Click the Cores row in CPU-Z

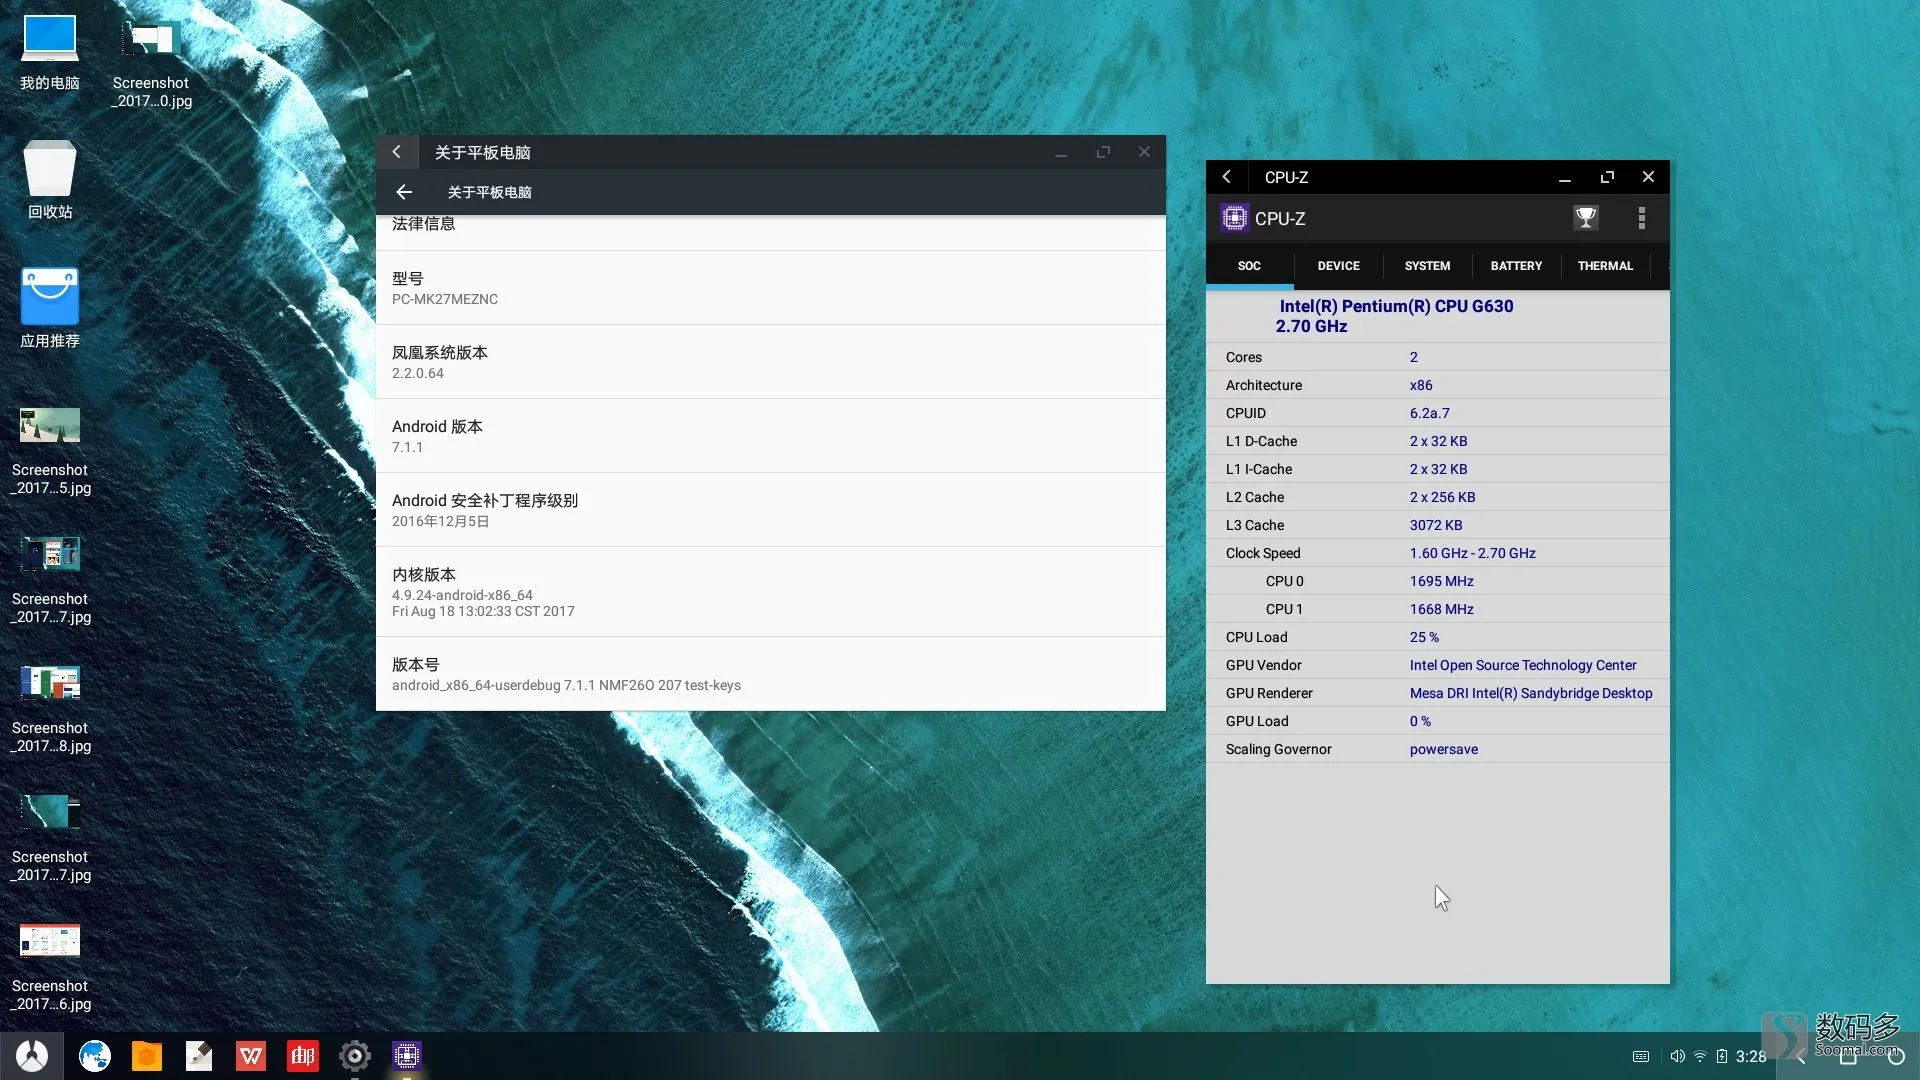1437,357
